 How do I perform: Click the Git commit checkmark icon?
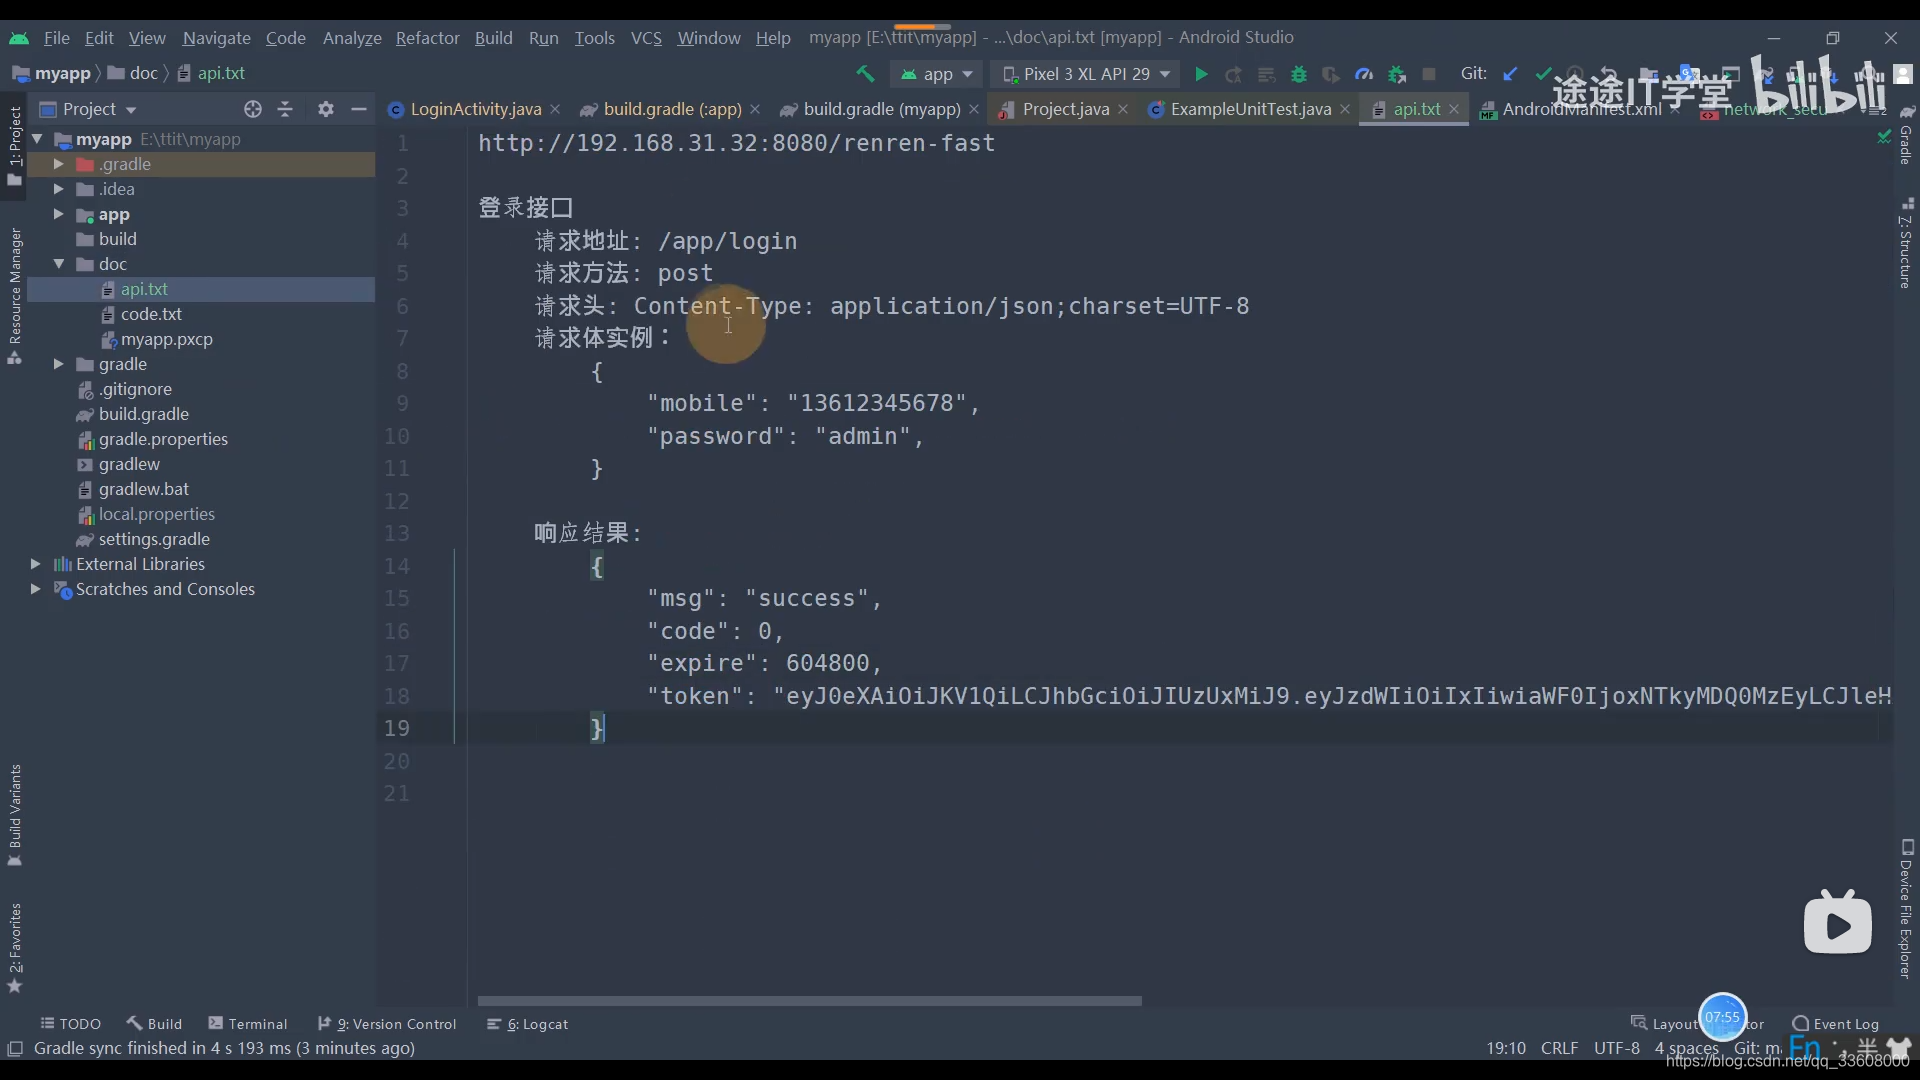(x=1543, y=74)
